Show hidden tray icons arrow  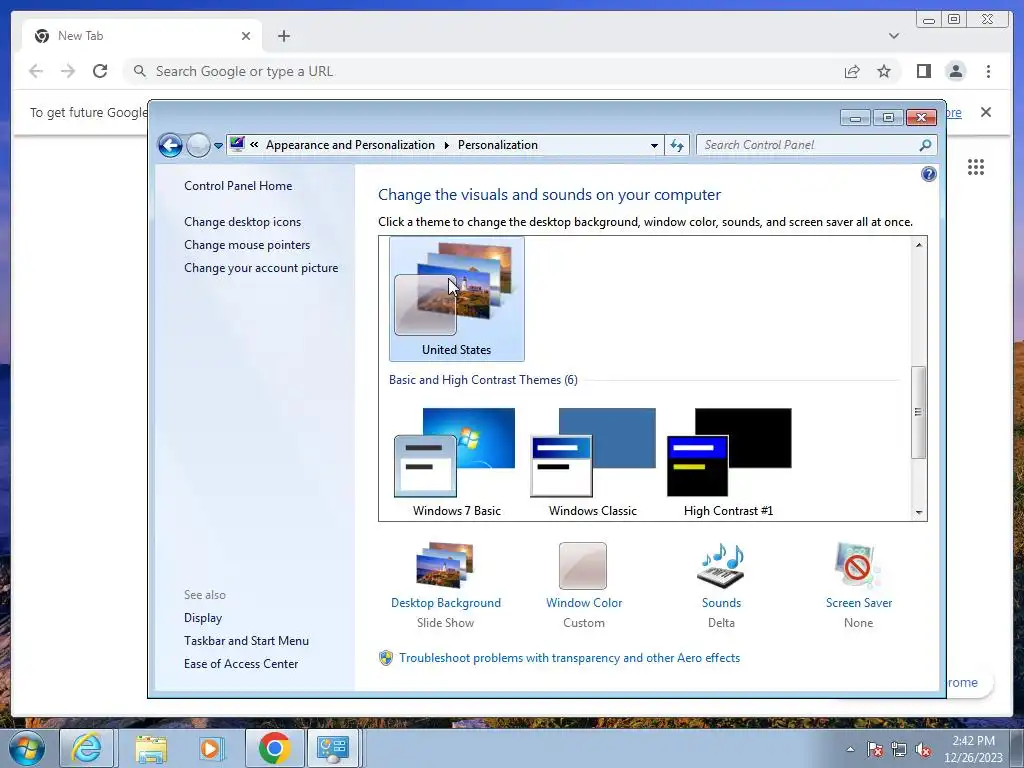(x=850, y=749)
